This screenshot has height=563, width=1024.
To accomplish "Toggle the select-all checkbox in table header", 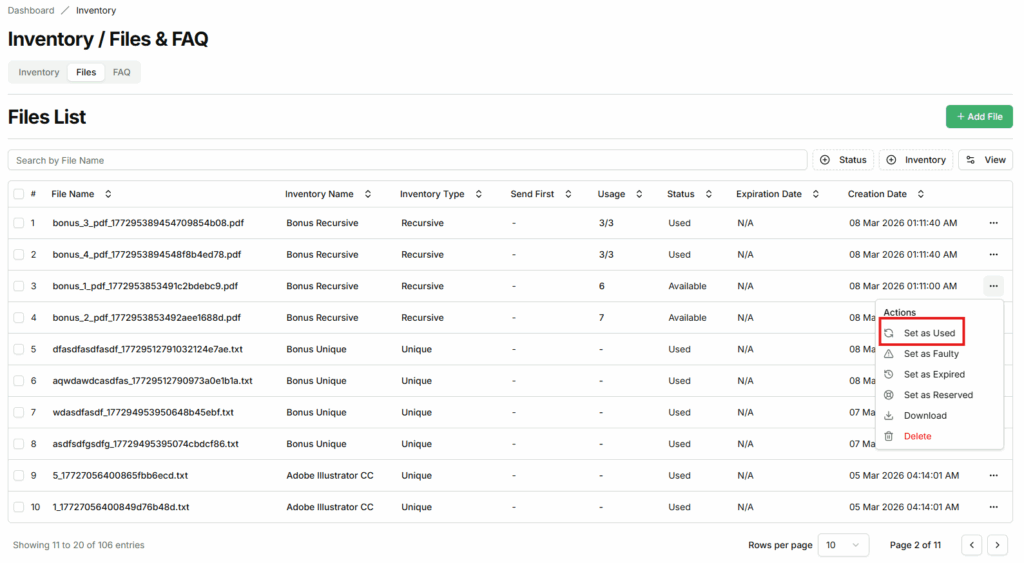I will (x=19, y=194).
